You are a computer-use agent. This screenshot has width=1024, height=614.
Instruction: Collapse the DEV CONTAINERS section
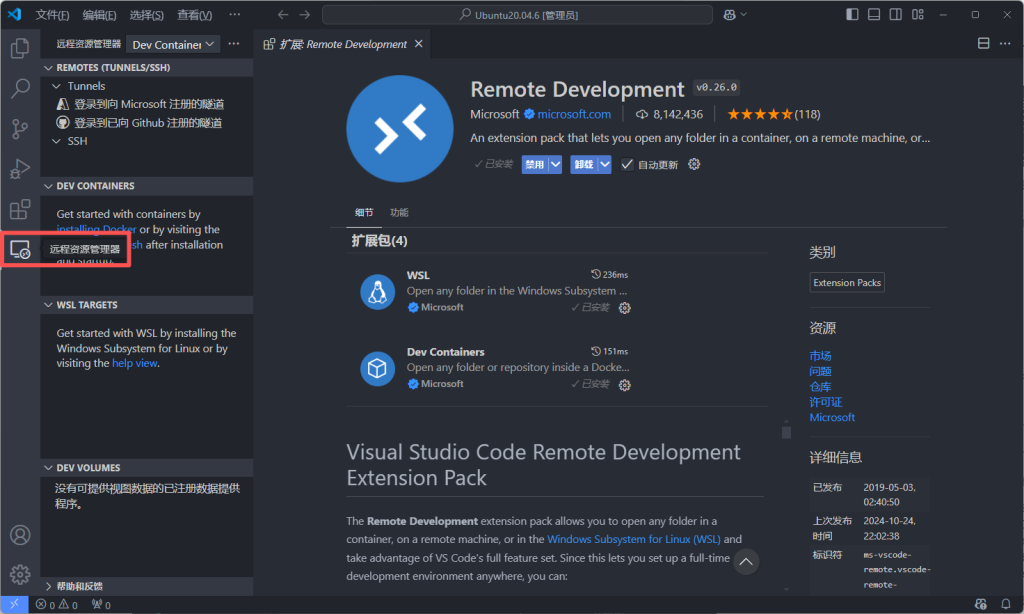[48, 186]
